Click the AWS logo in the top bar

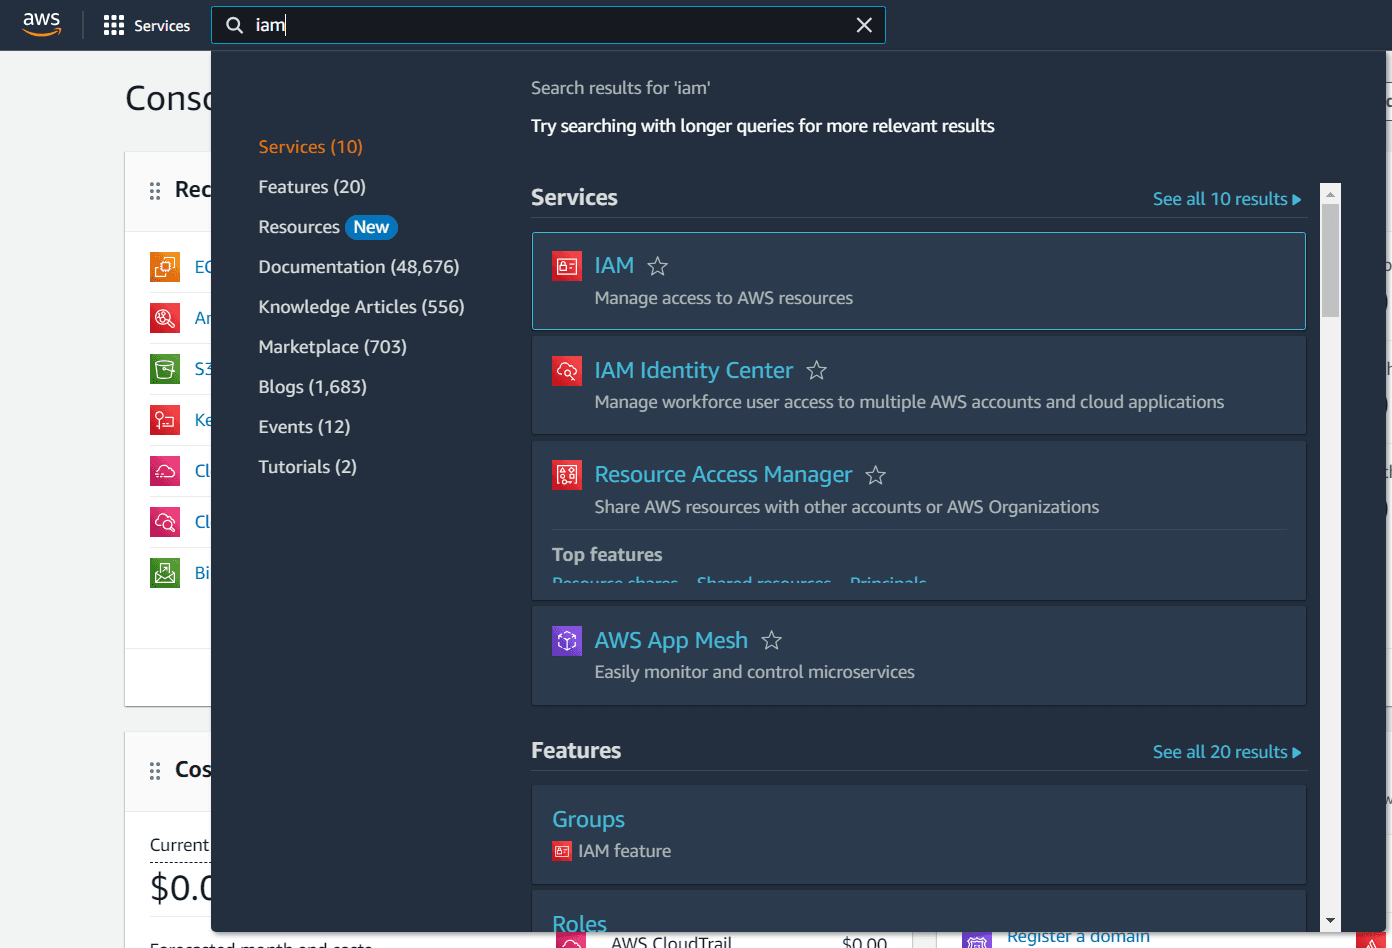pos(41,23)
